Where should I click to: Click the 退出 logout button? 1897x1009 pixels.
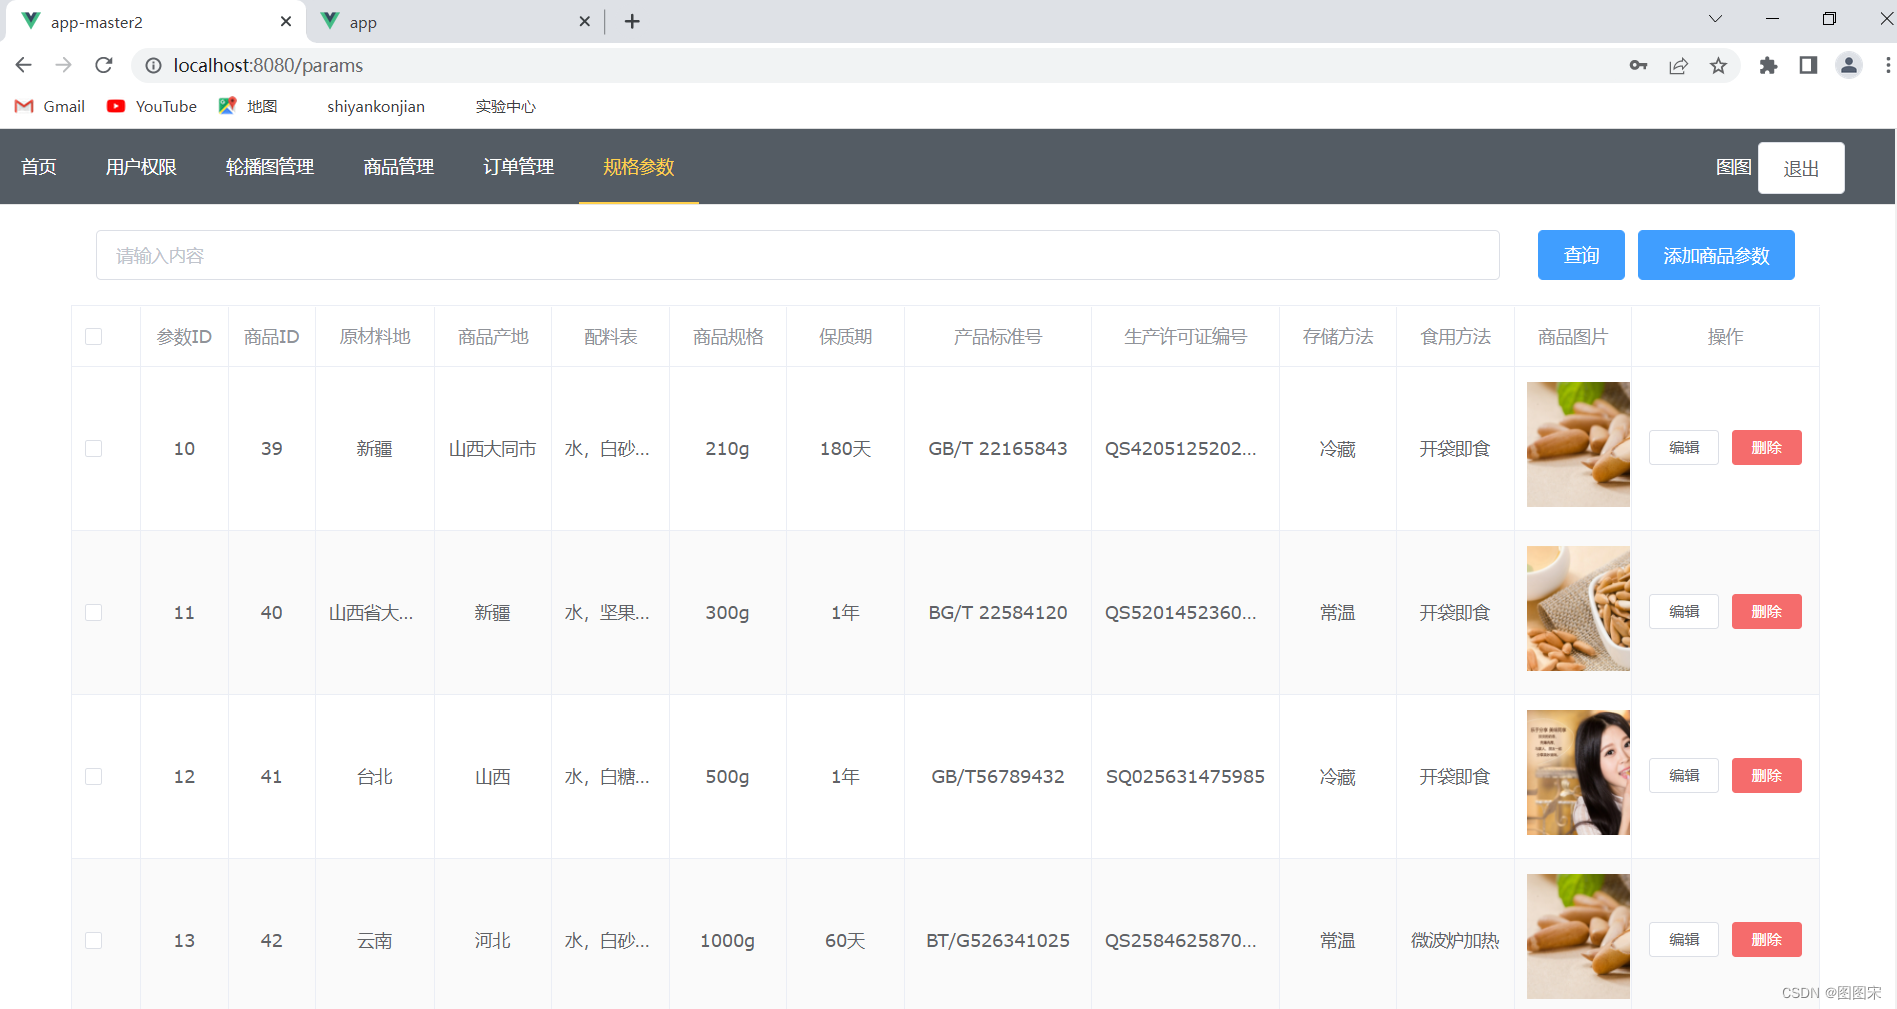click(x=1801, y=167)
